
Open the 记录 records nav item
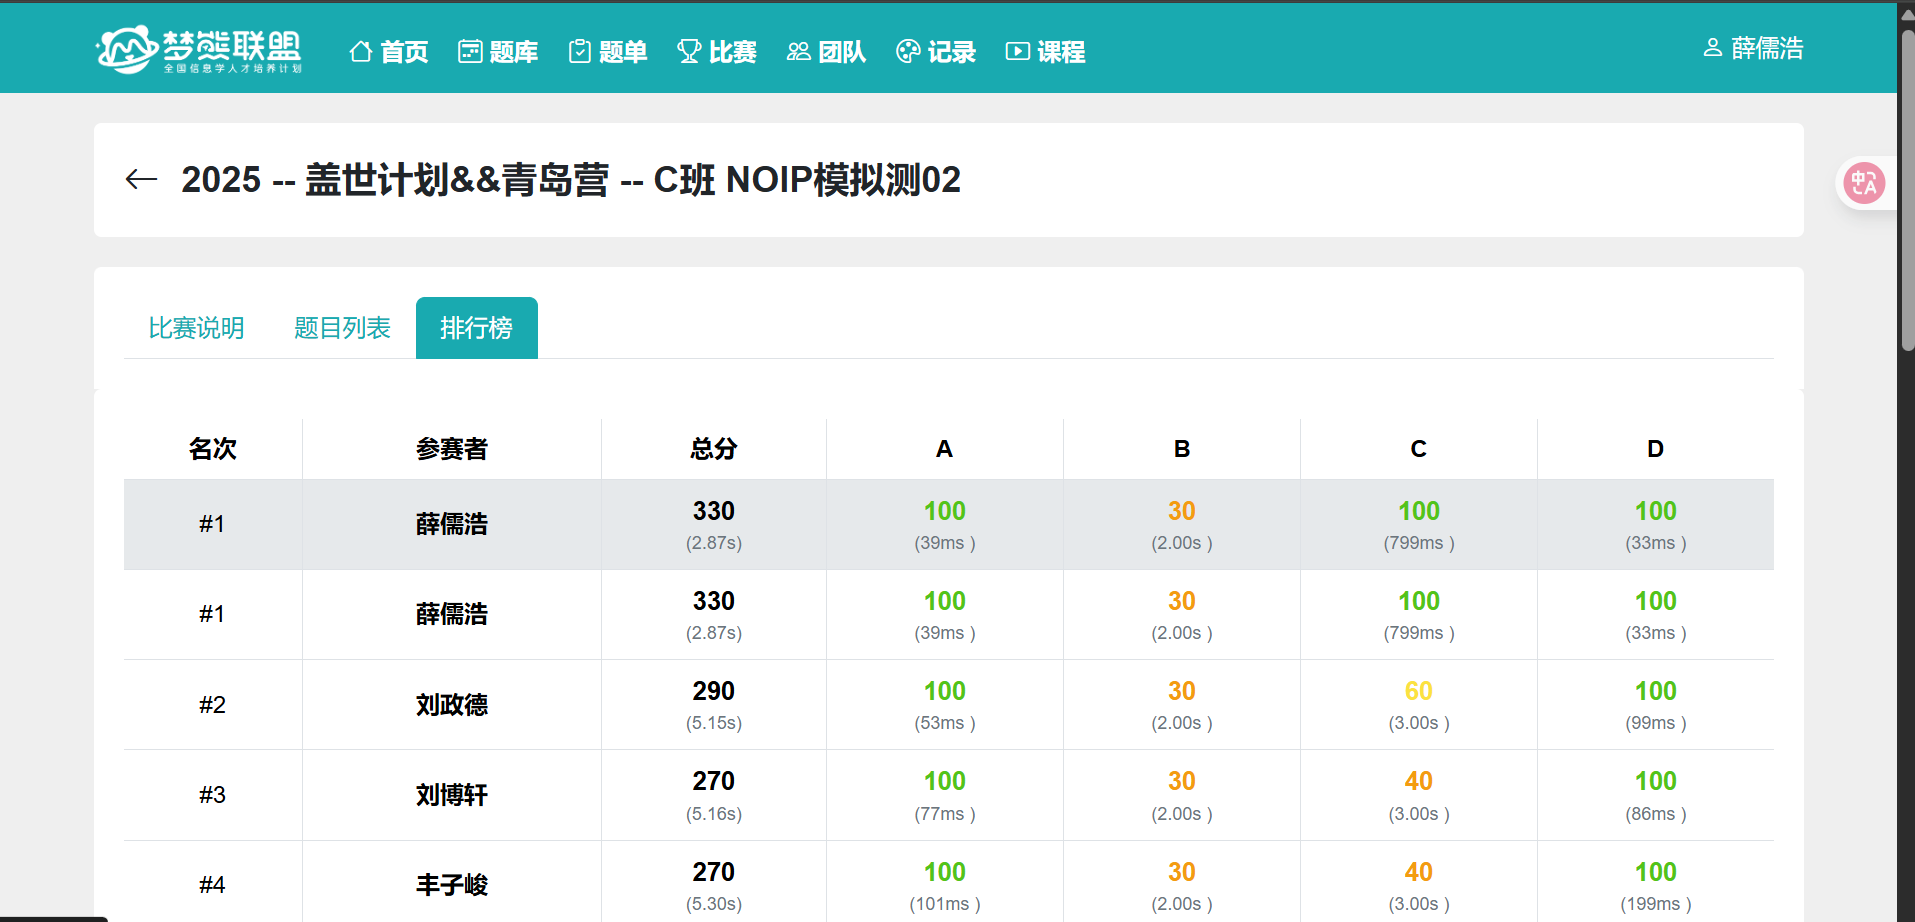(936, 52)
